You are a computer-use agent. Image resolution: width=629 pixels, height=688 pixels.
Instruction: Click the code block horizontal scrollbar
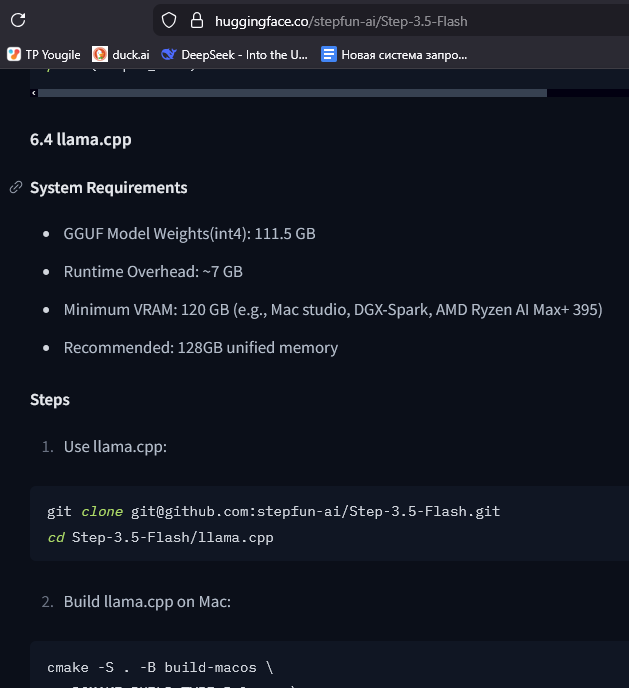290,93
